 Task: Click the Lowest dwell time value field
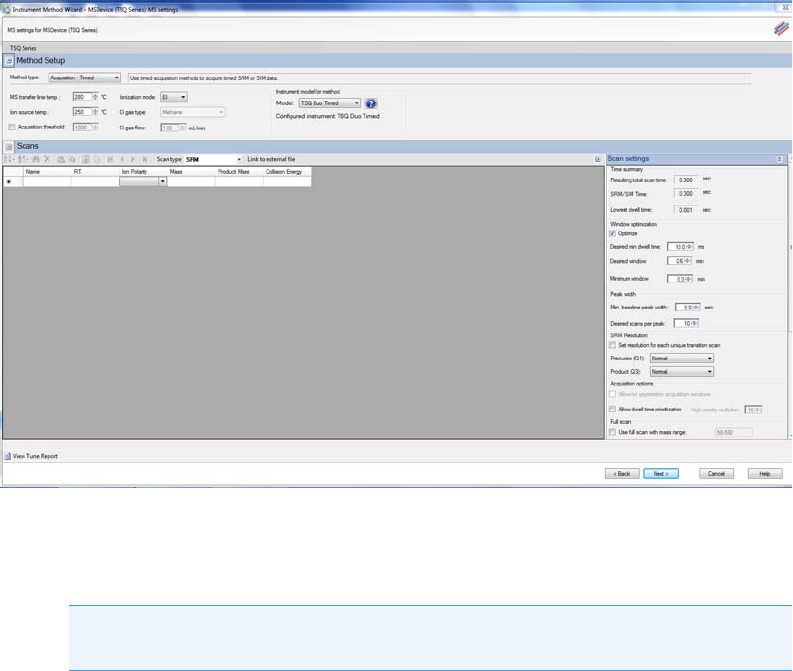686,210
